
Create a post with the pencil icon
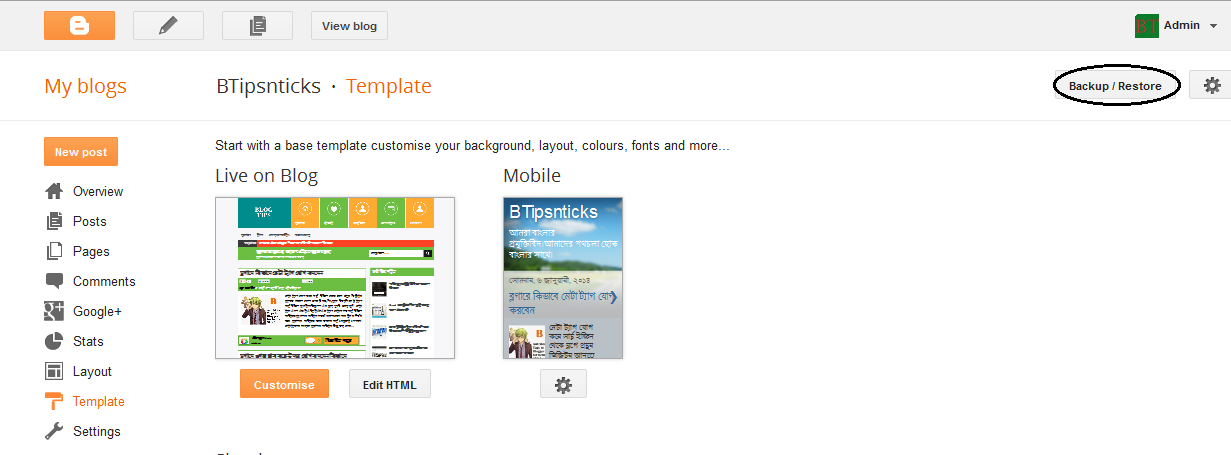(168, 25)
